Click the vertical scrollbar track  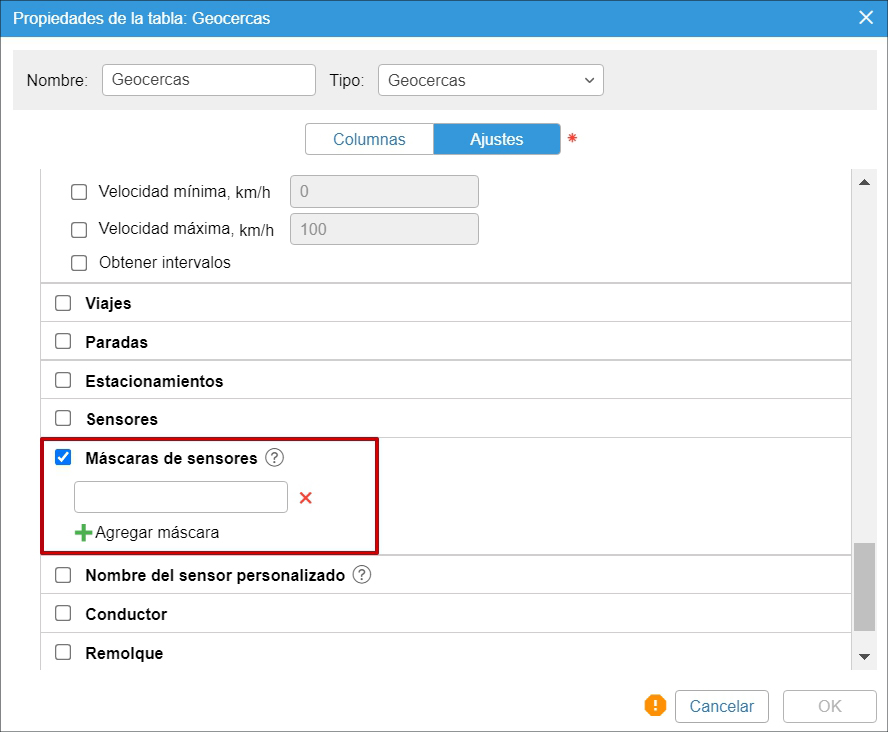[864, 400]
